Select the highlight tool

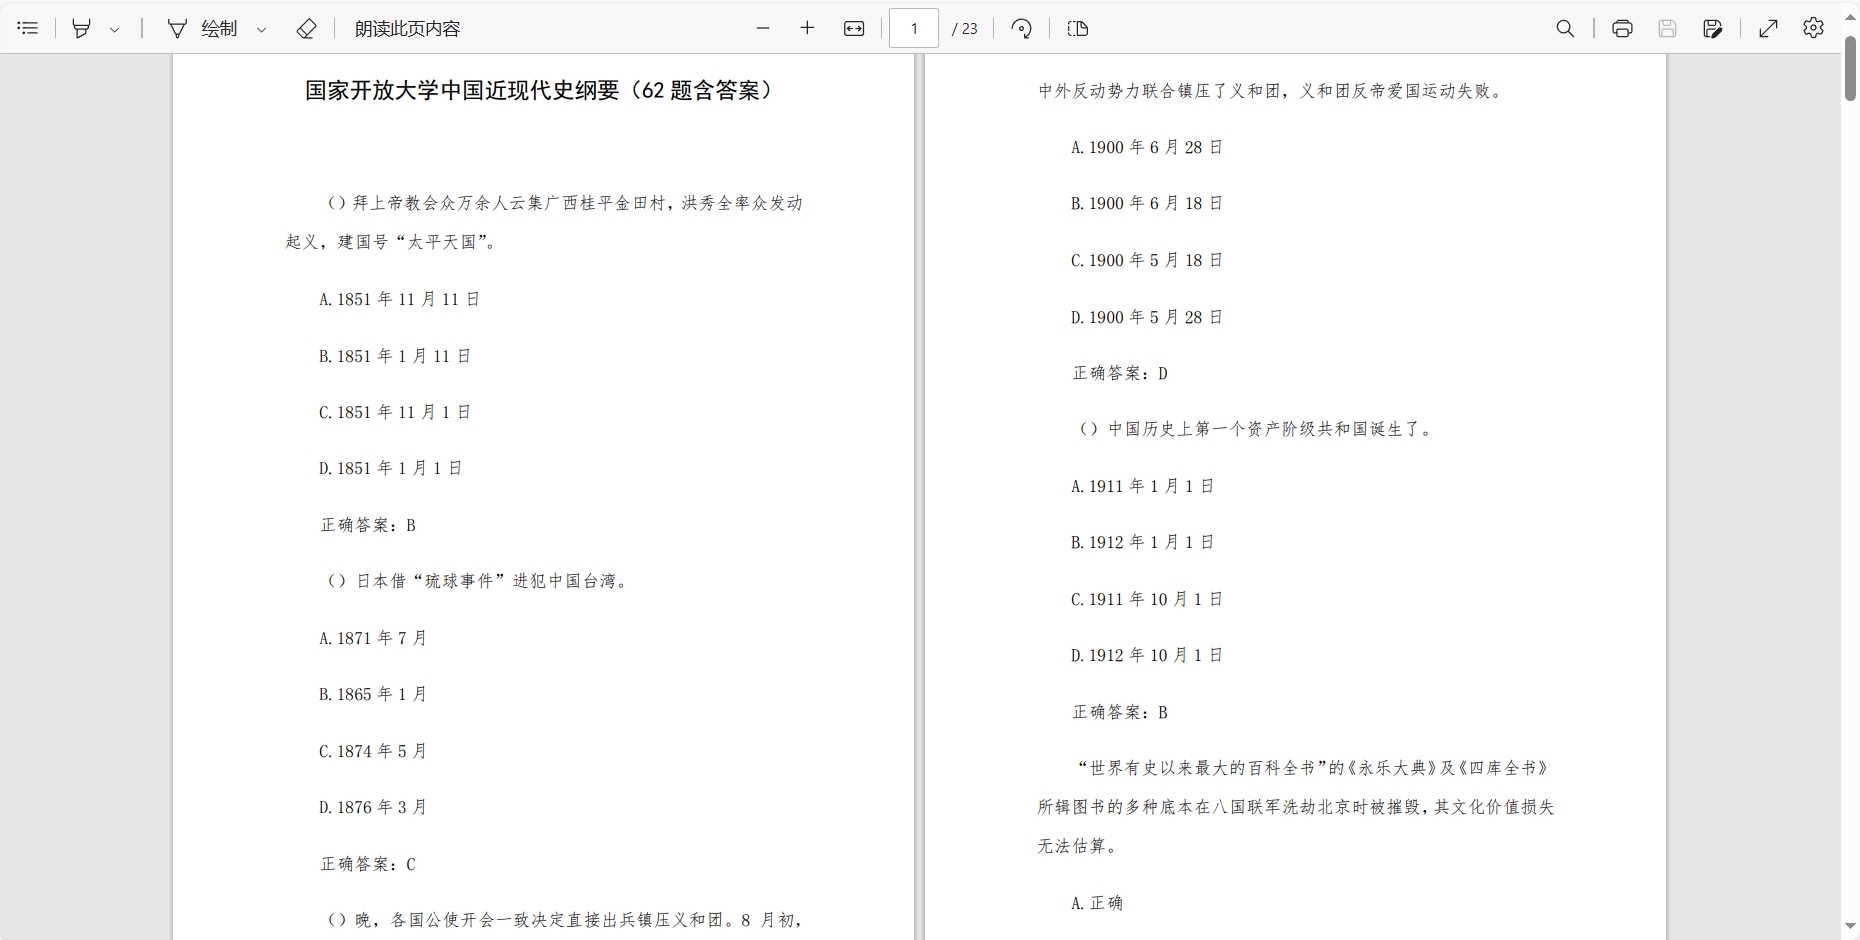coord(82,28)
